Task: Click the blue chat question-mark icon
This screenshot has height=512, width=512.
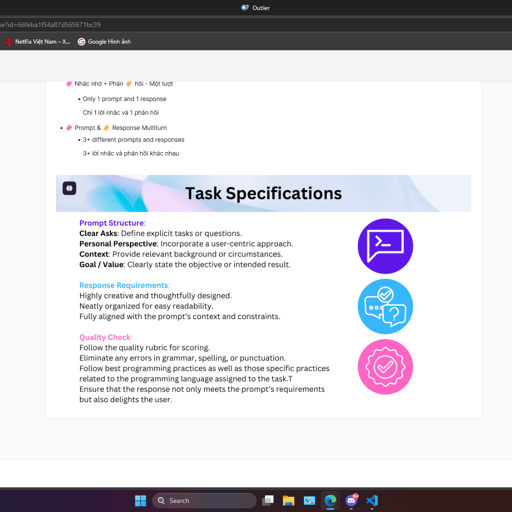Action: pyautogui.click(x=385, y=306)
